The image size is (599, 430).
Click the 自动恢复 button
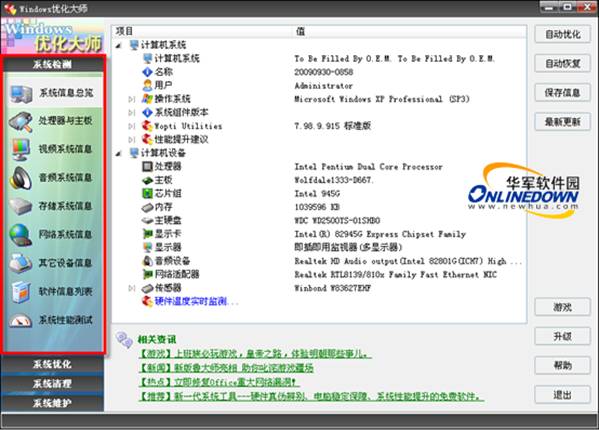click(562, 63)
